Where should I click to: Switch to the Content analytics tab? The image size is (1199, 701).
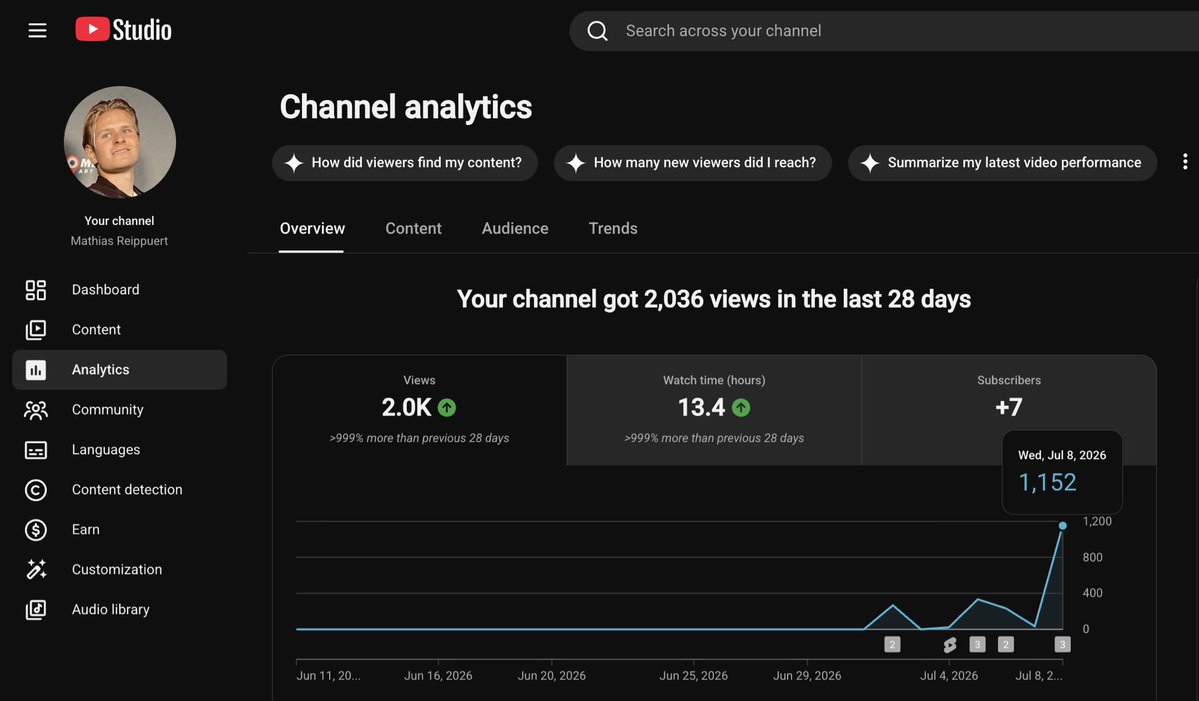(413, 229)
